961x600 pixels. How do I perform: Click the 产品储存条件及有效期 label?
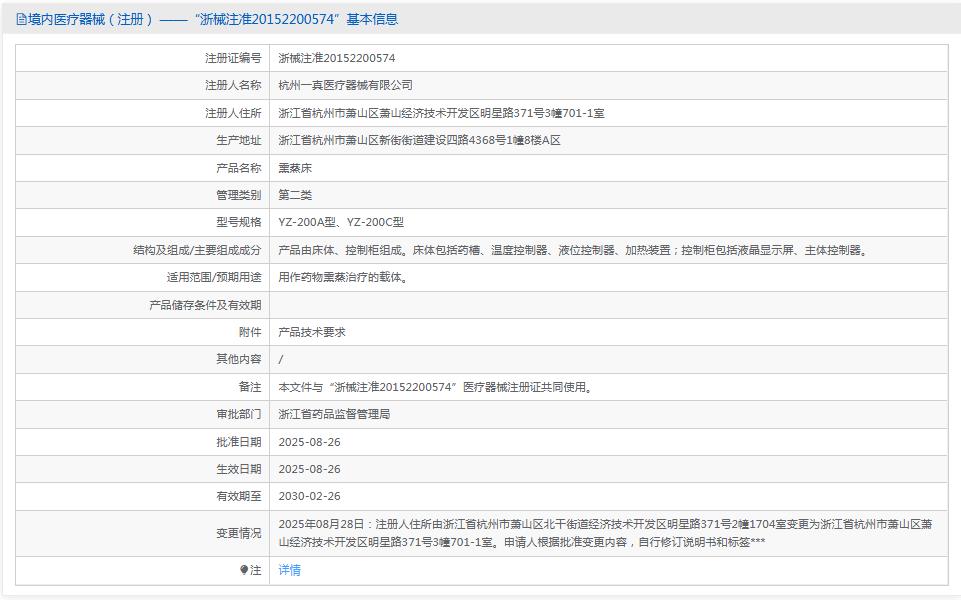click(205, 305)
